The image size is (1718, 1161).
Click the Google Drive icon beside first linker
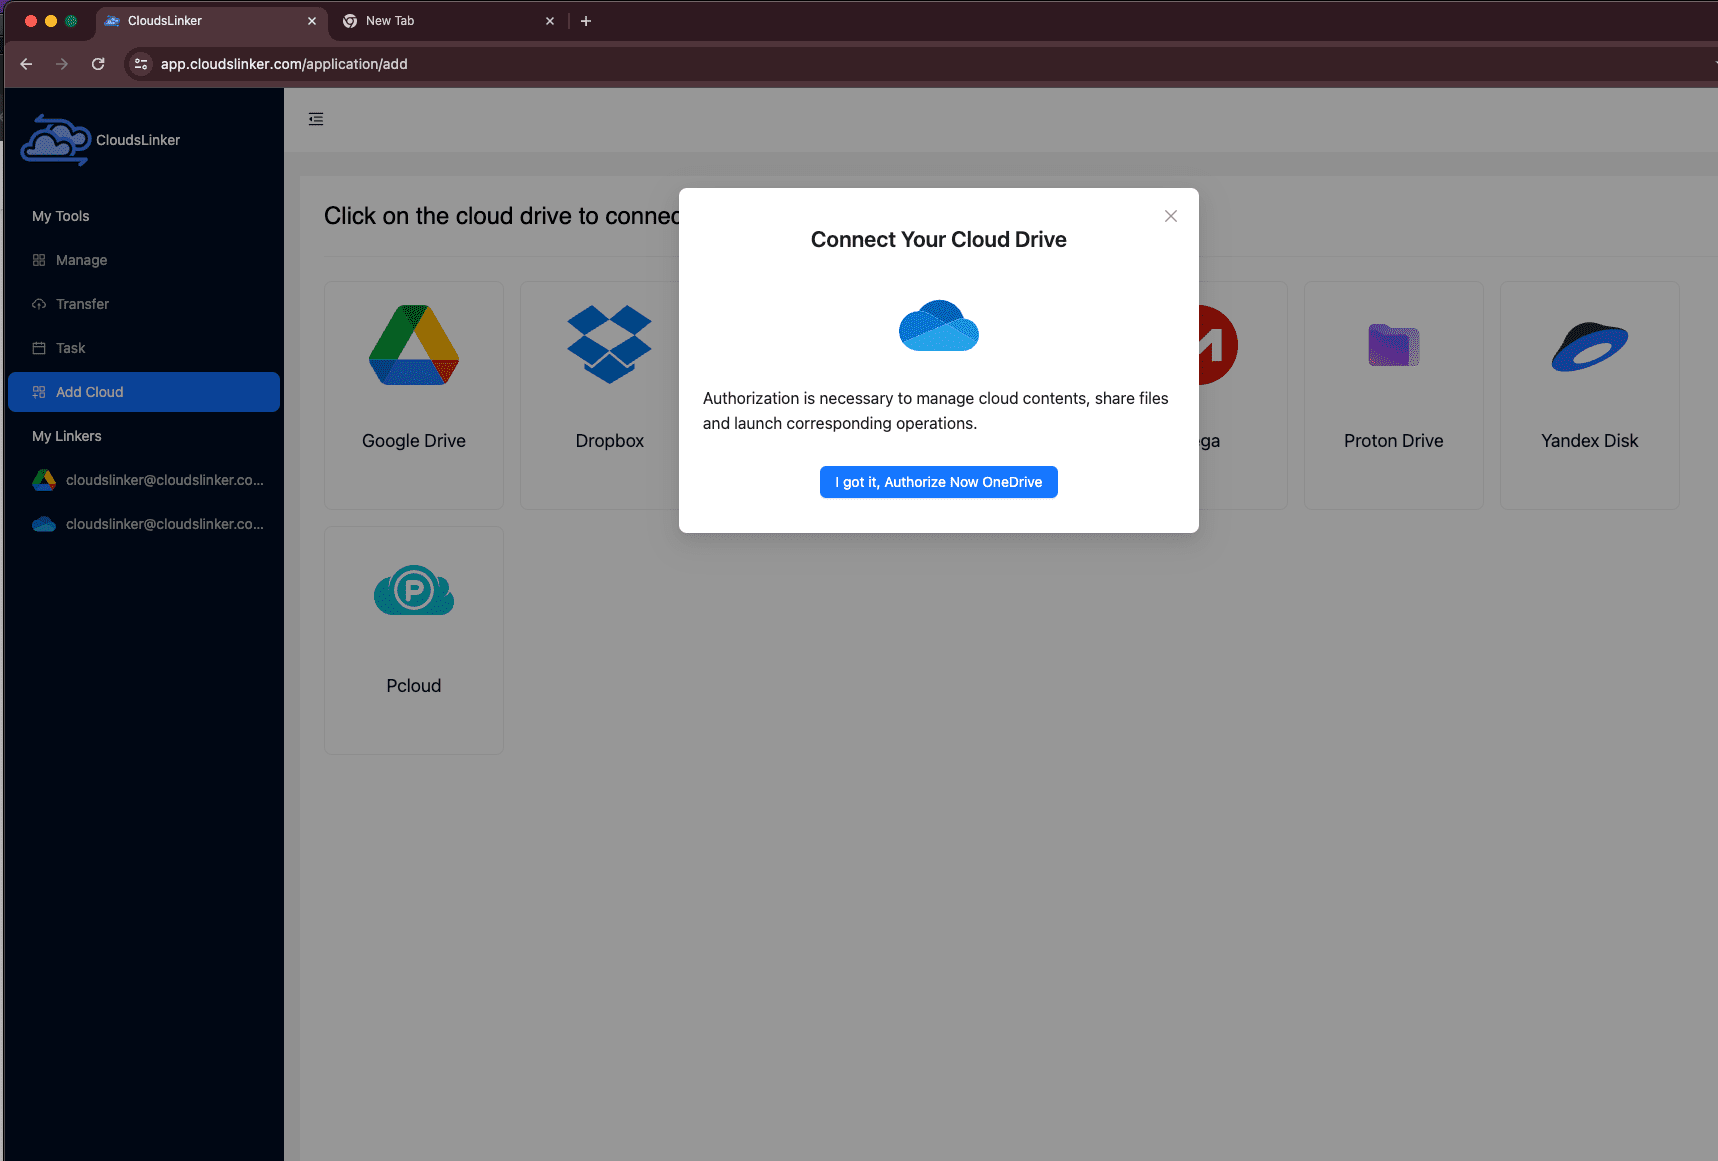pos(44,480)
